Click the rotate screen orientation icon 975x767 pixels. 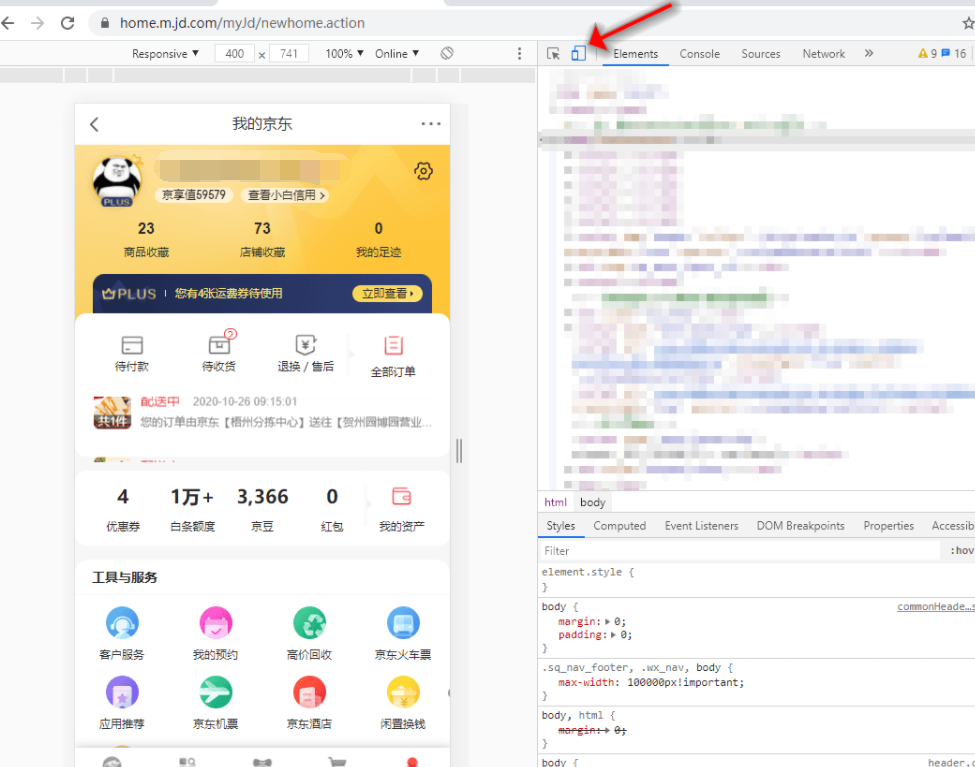tap(446, 53)
